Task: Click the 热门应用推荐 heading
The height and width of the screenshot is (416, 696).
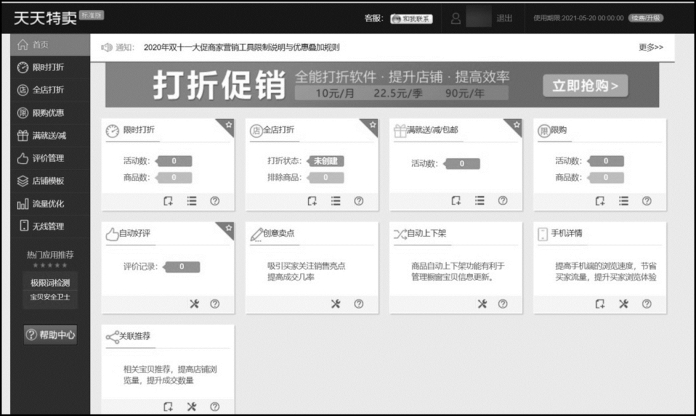Action: [x=50, y=255]
